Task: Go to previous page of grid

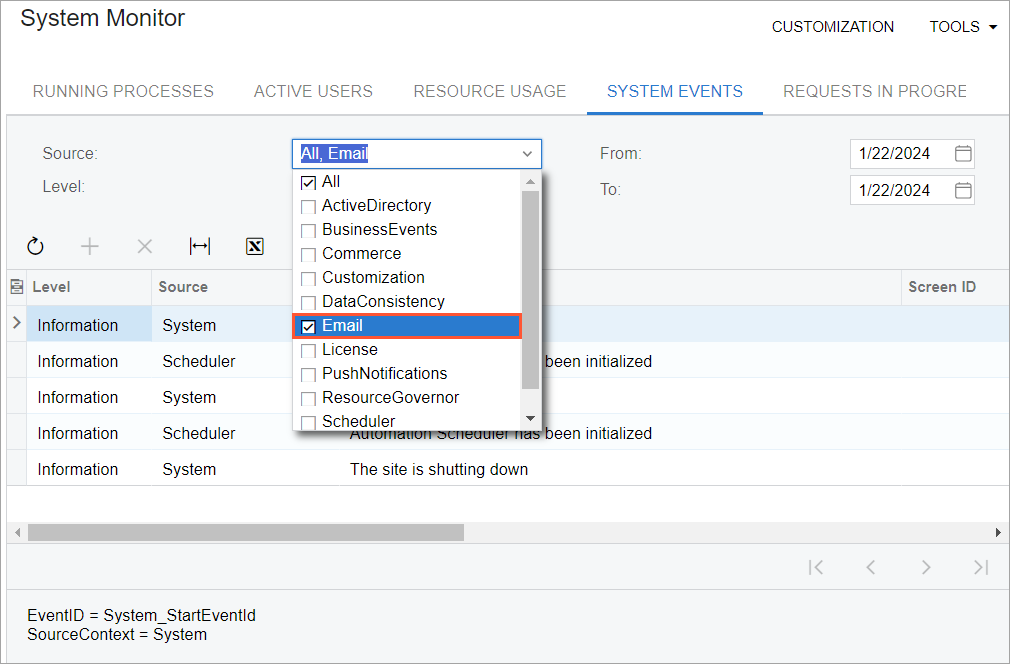Action: point(871,567)
